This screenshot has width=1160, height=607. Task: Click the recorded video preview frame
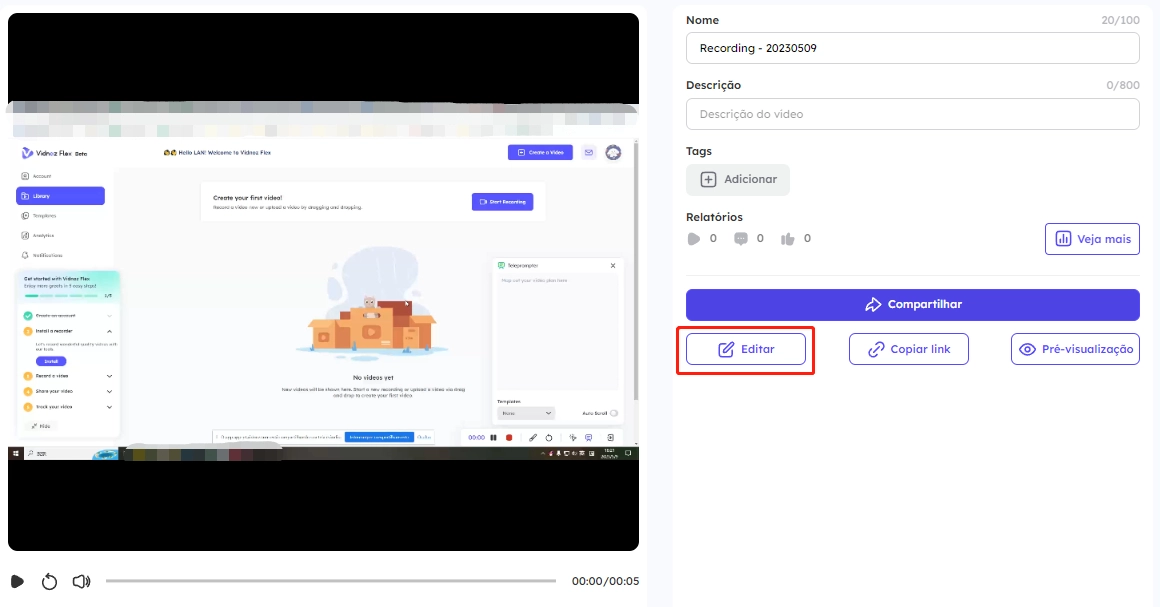click(x=323, y=281)
